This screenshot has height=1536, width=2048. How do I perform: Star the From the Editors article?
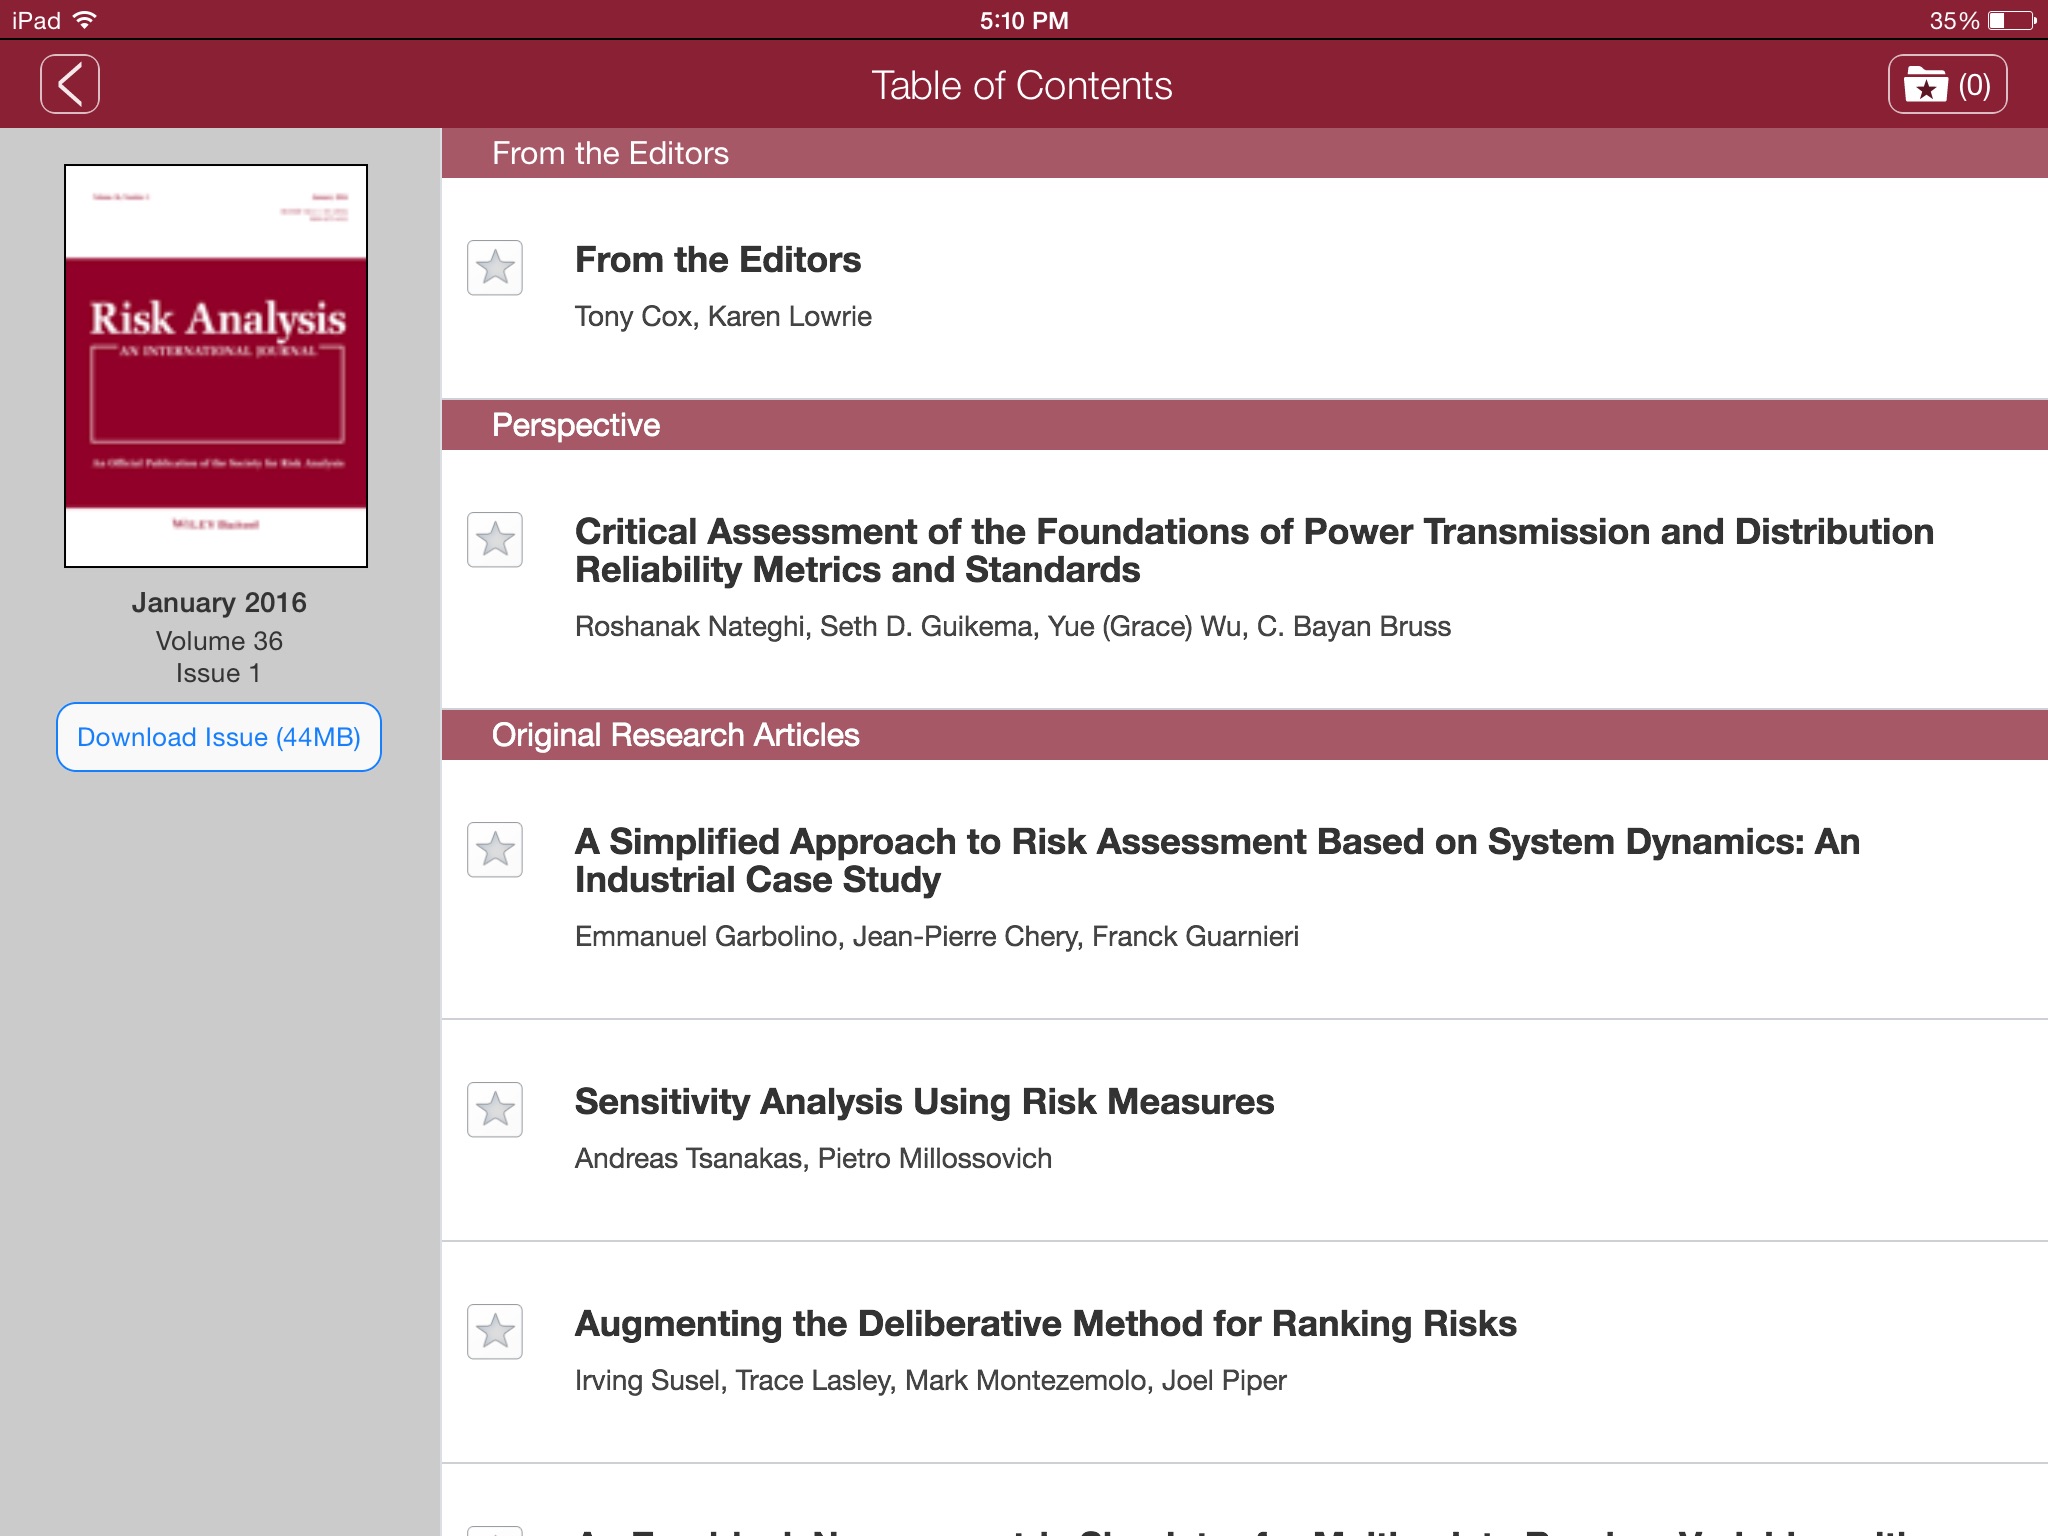495,268
